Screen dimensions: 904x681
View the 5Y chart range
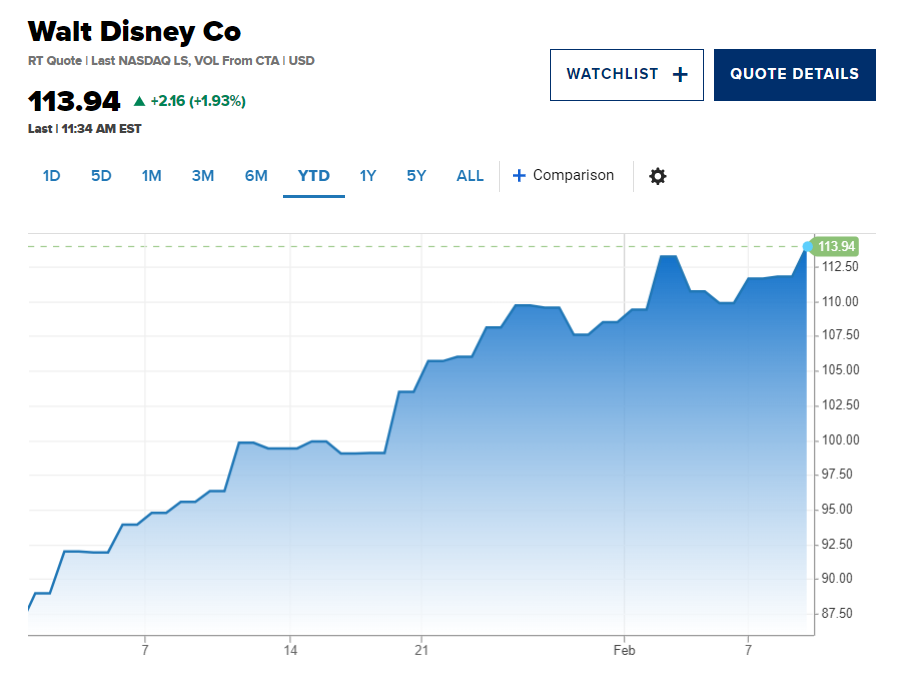point(416,176)
